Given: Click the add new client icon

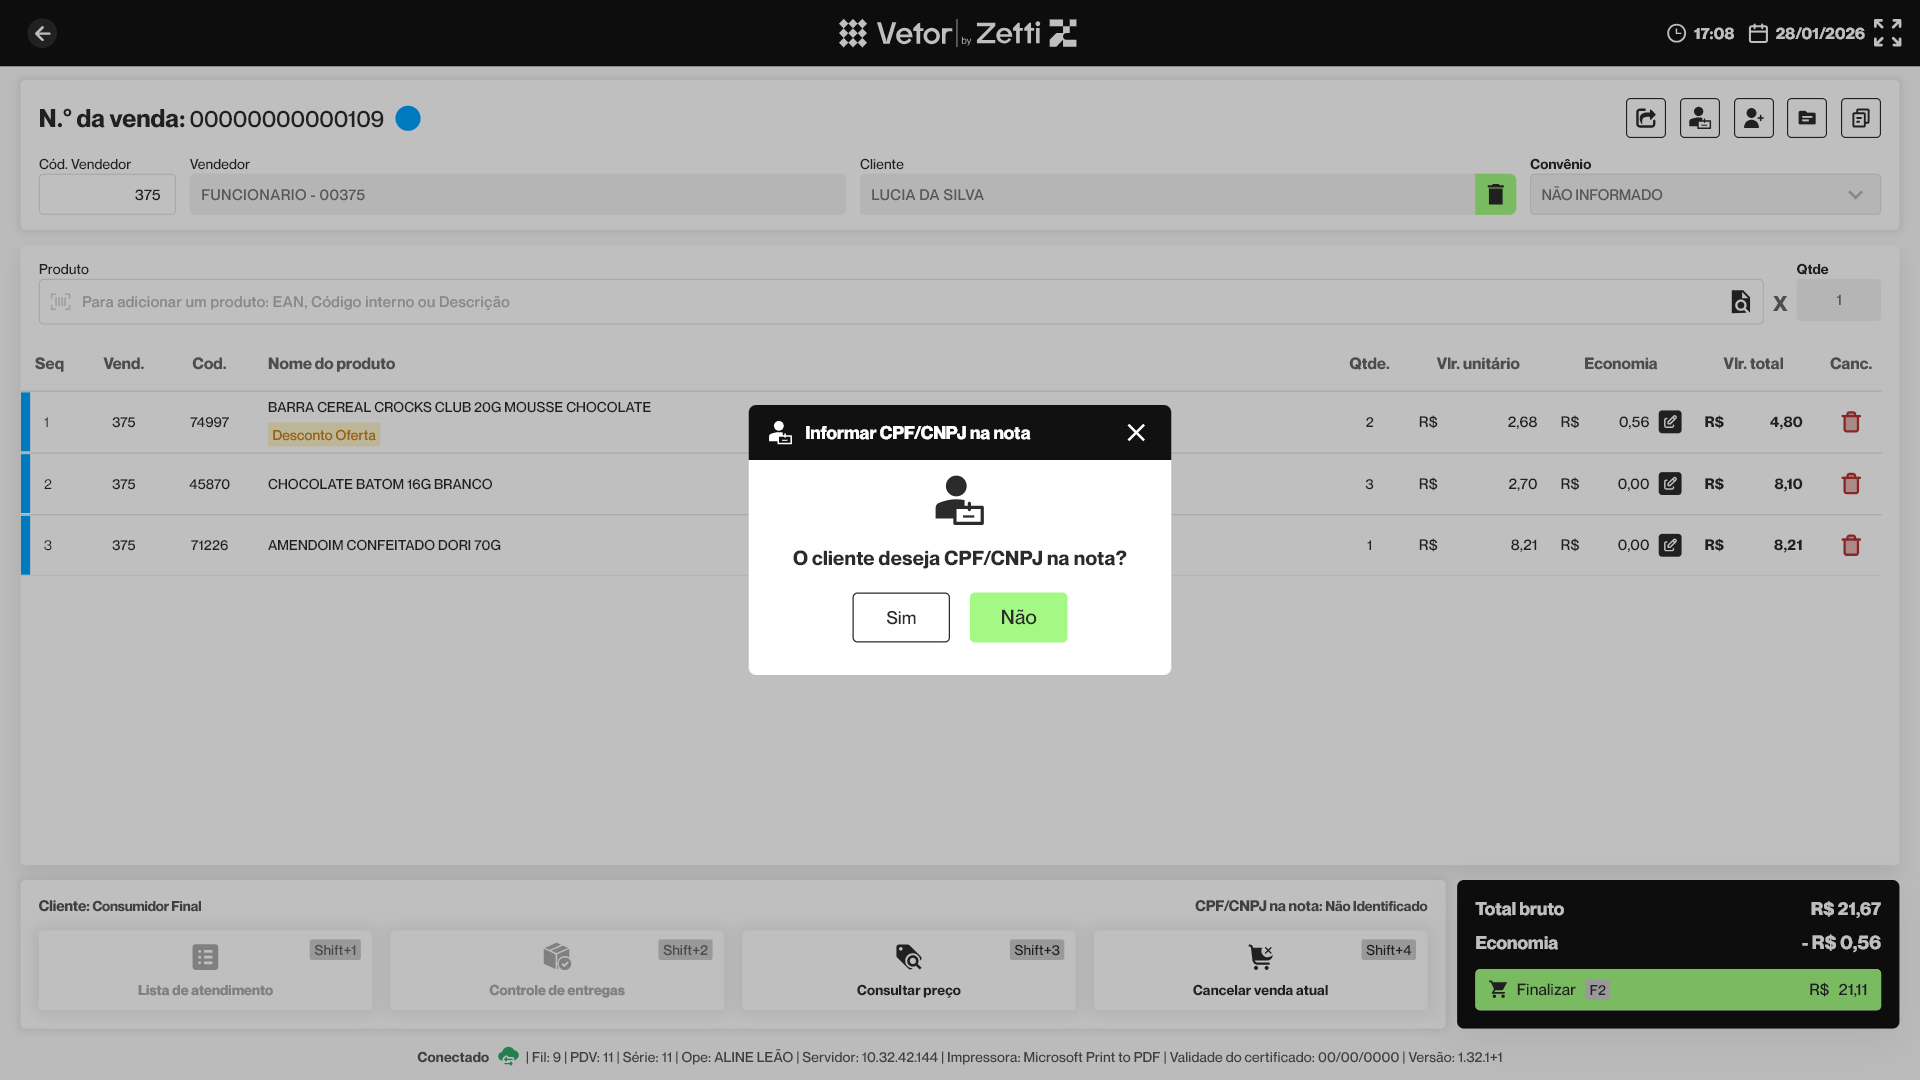Looking at the screenshot, I should point(1753,118).
